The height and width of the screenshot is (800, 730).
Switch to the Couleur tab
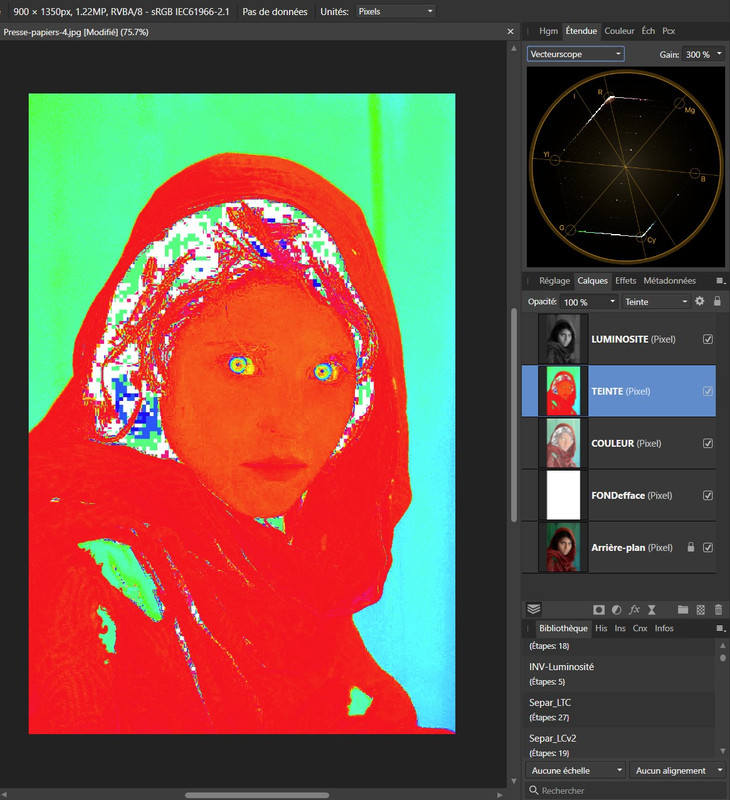619,31
